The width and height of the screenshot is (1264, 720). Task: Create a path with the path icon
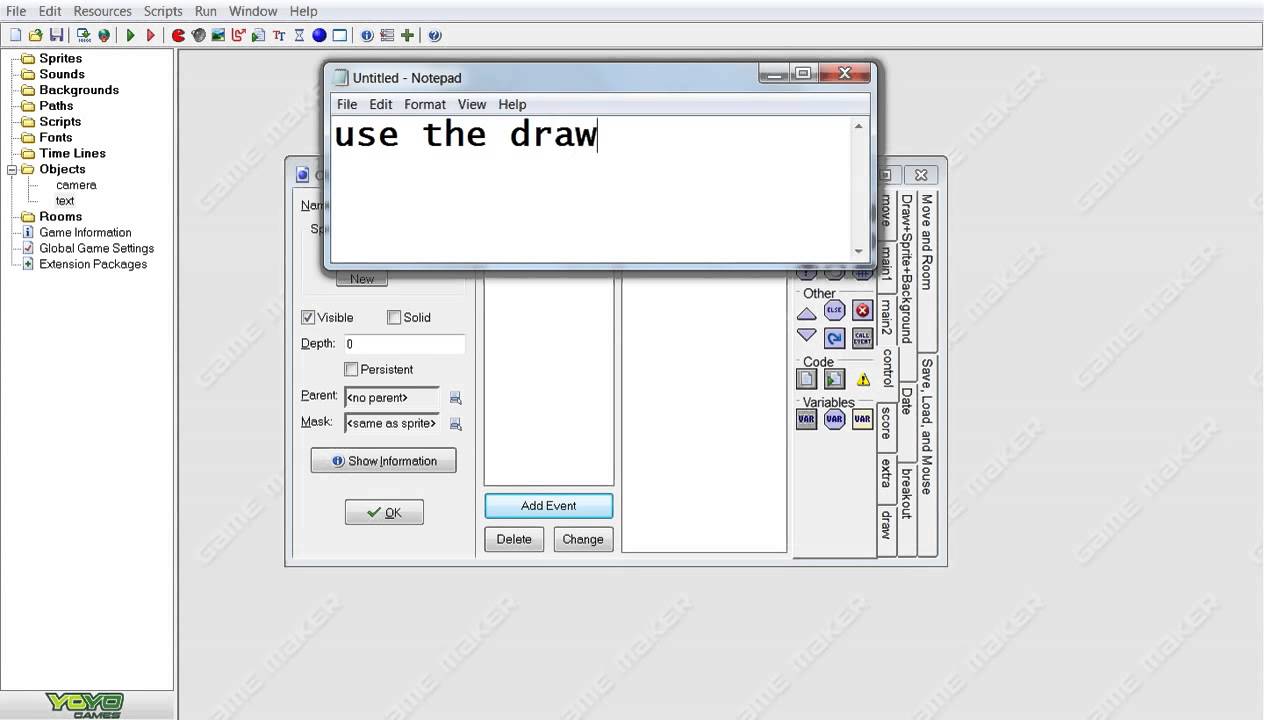tap(238, 35)
